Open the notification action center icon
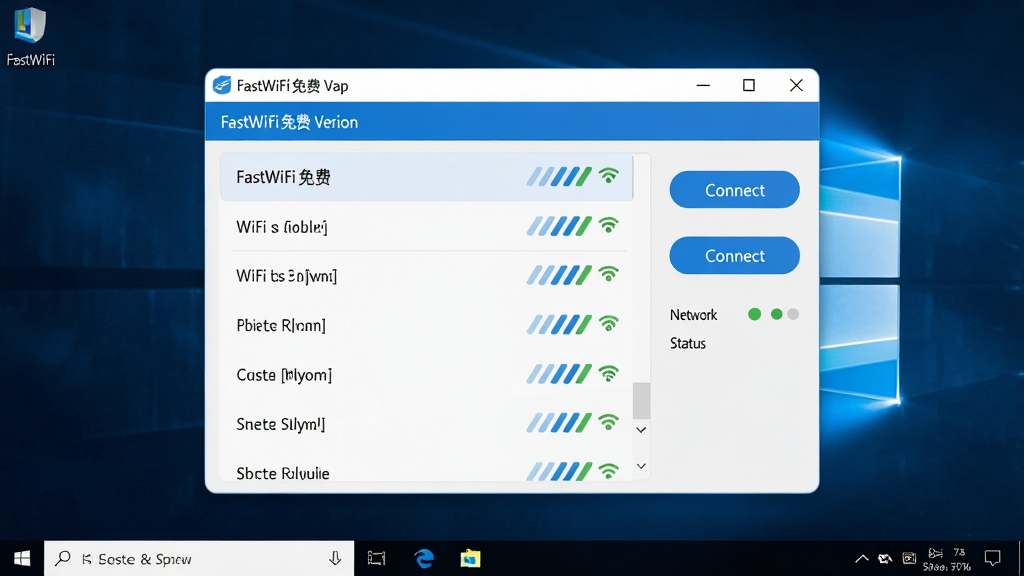1024x576 pixels. pos(993,558)
